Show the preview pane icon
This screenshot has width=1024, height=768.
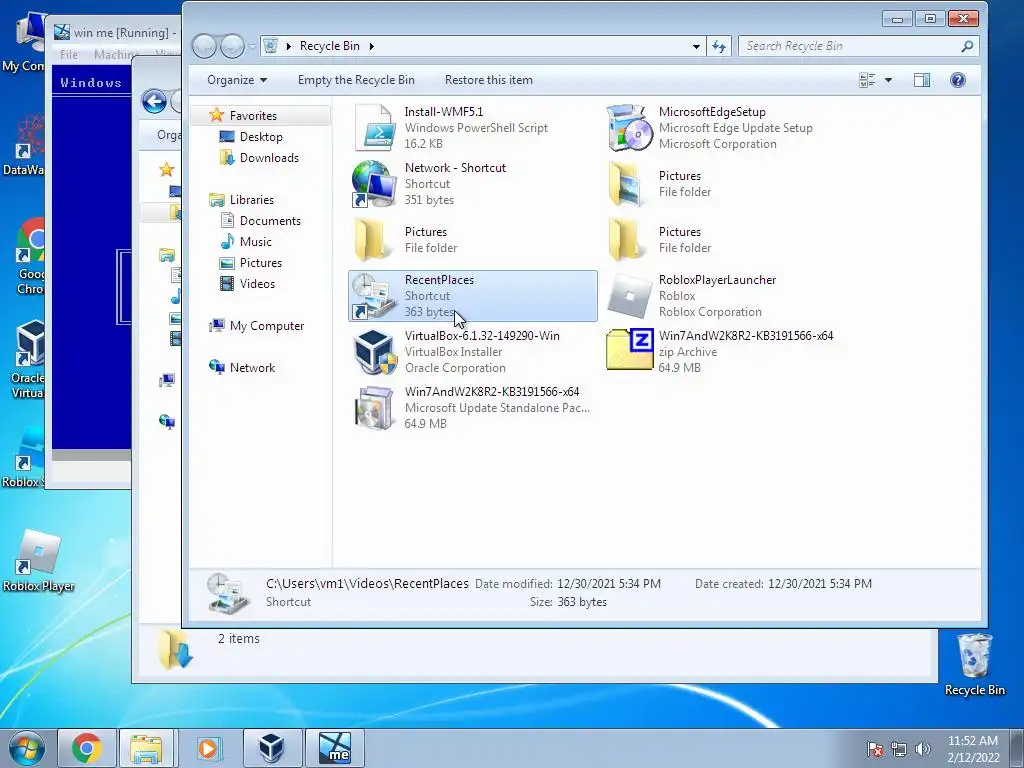click(x=921, y=80)
